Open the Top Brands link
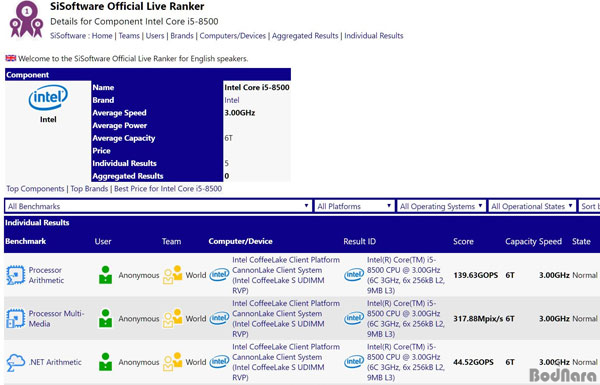The height and width of the screenshot is (385, 600). pos(89,189)
